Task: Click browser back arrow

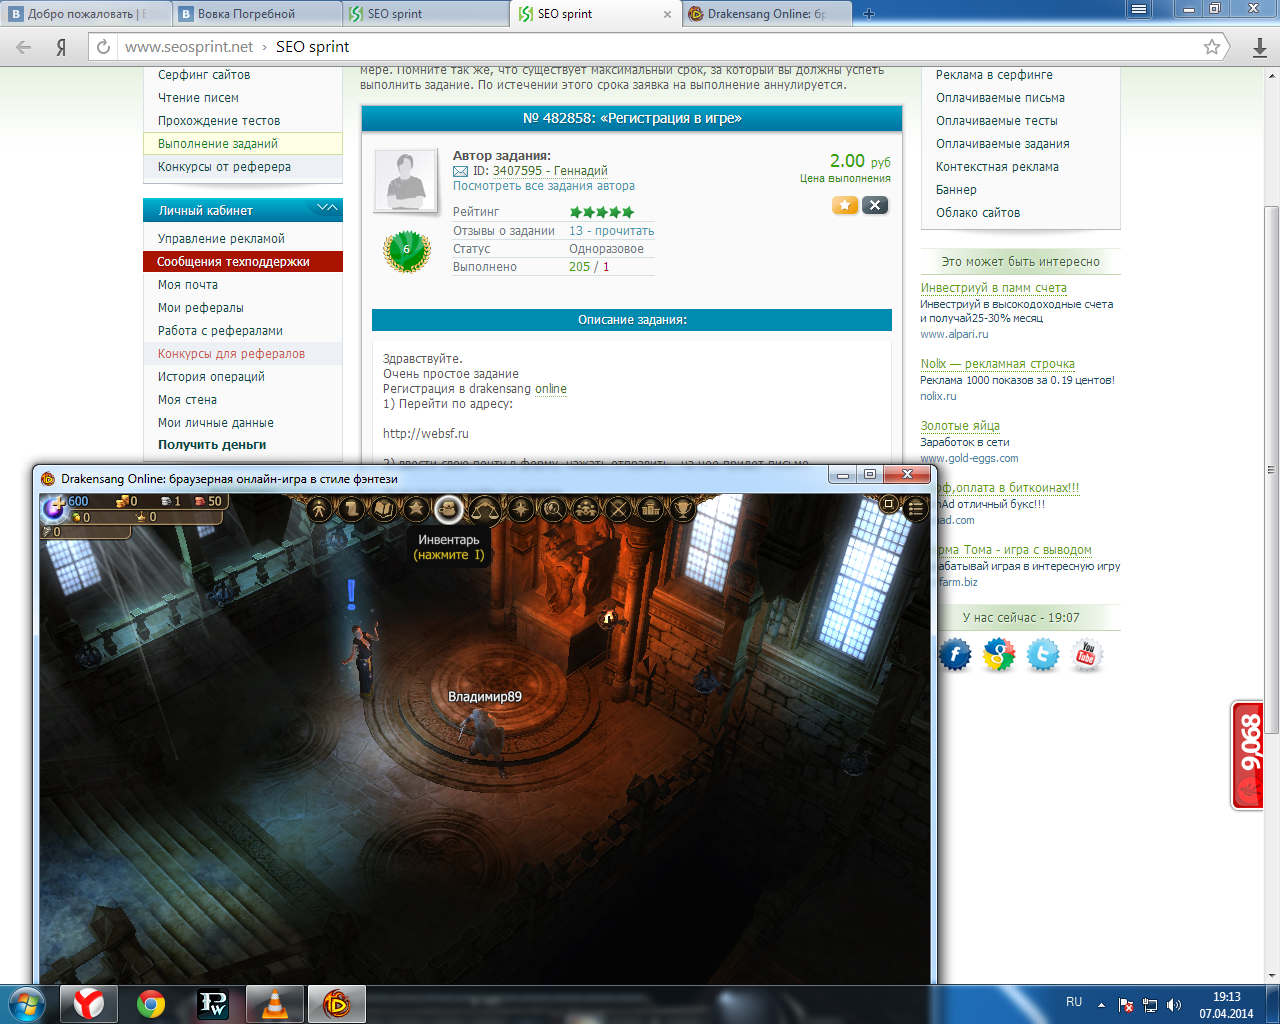Action: (x=24, y=47)
